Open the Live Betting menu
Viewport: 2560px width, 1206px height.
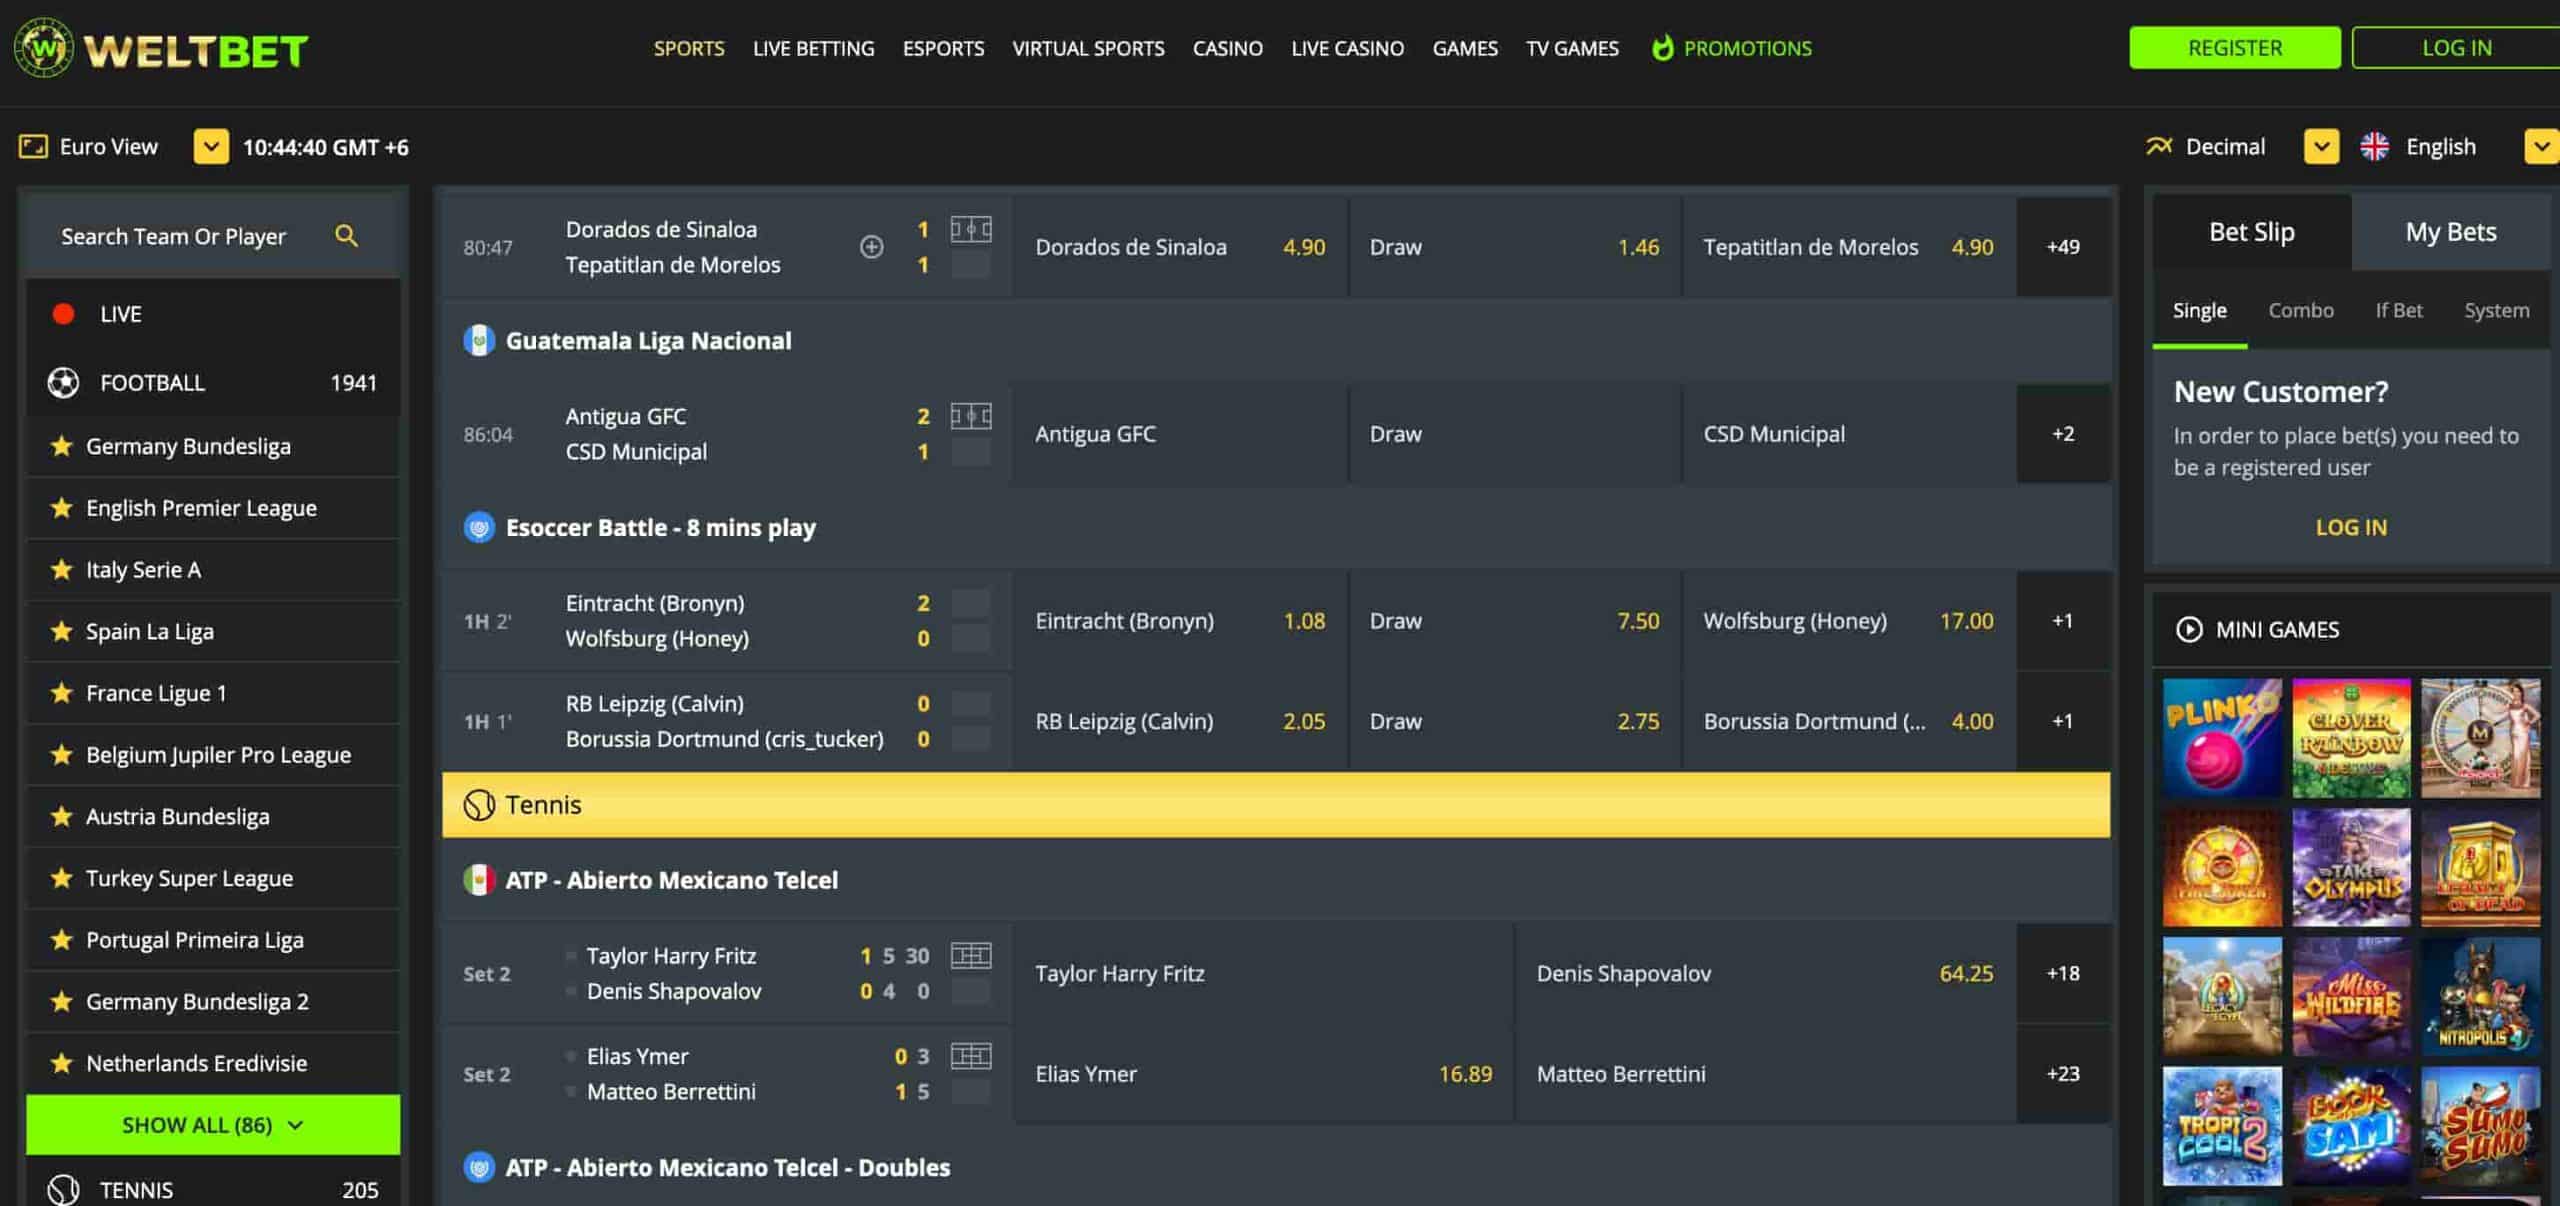coord(813,48)
